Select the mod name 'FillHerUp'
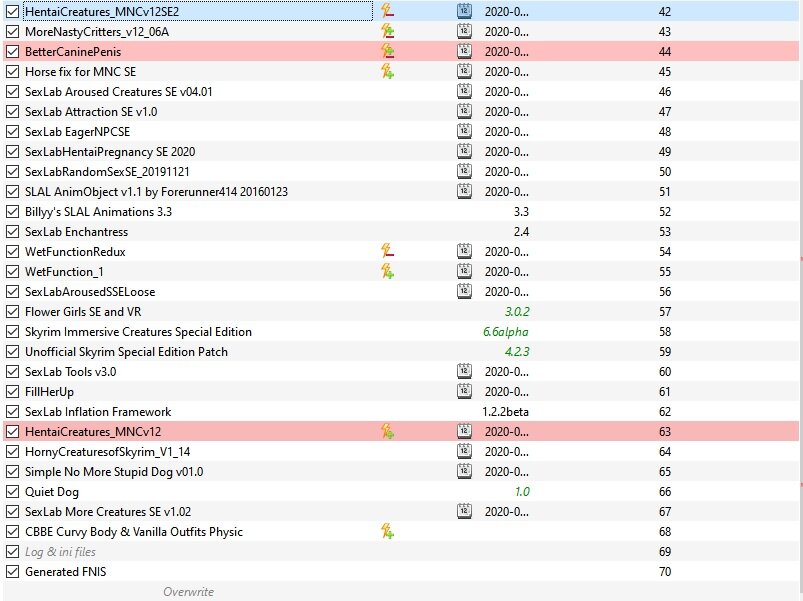The height and width of the screenshot is (601, 803). pos(49,392)
